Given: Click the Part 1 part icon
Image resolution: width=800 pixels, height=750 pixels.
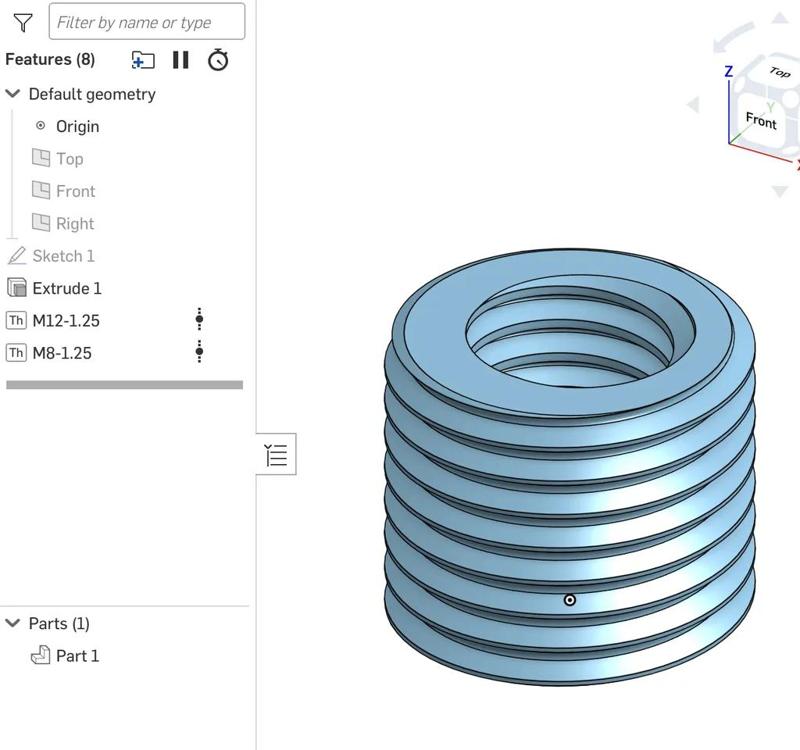Looking at the screenshot, I should pos(41,655).
